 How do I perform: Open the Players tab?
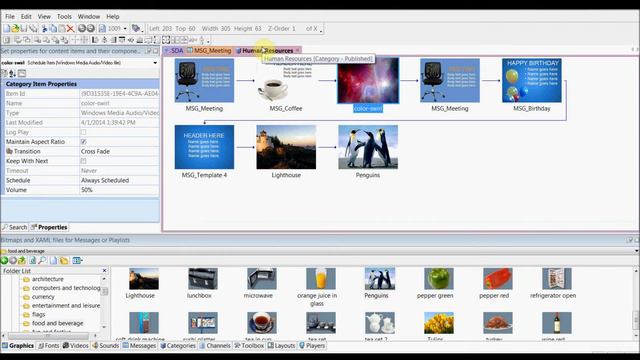point(312,346)
